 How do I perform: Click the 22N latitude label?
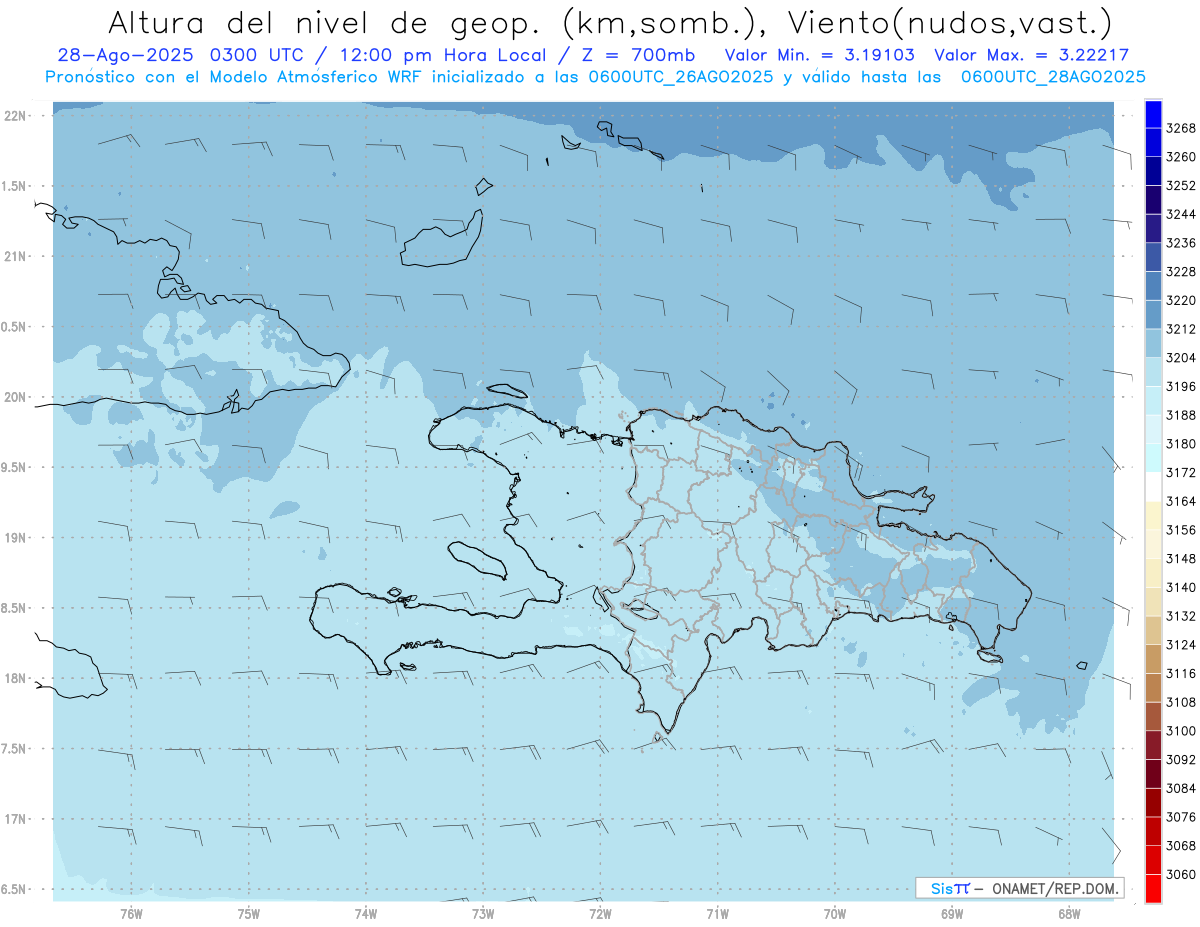[x=16, y=116]
